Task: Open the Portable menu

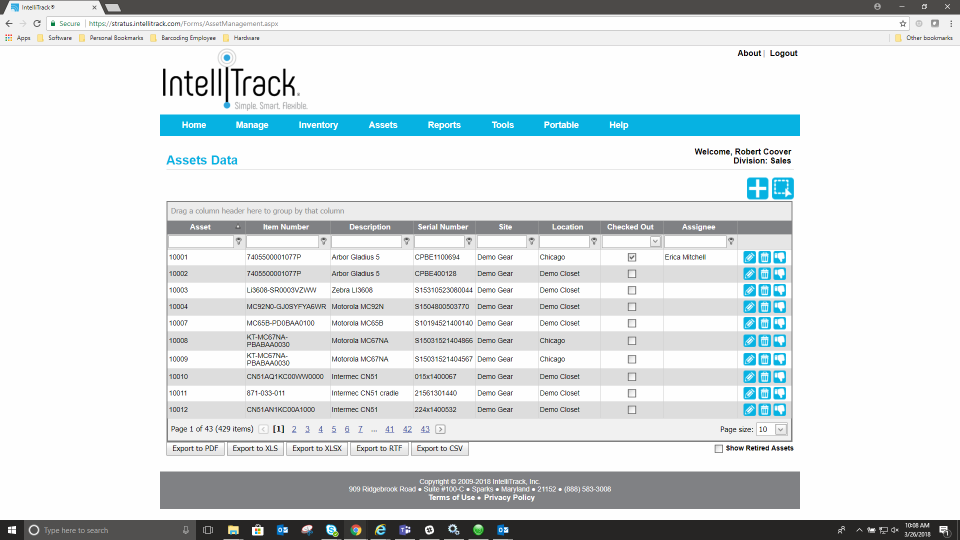Action: pyautogui.click(x=561, y=125)
